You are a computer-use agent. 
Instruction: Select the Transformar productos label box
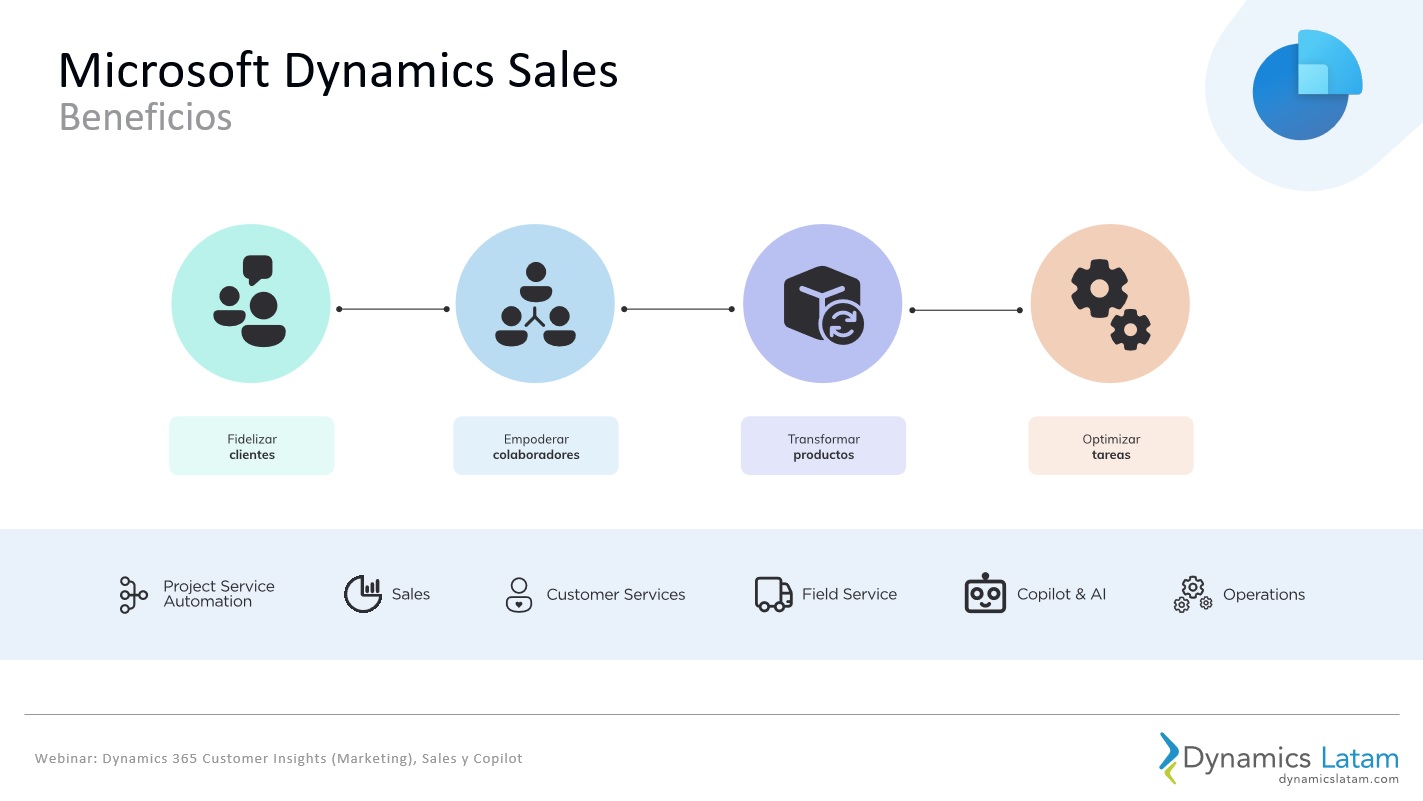click(x=823, y=446)
